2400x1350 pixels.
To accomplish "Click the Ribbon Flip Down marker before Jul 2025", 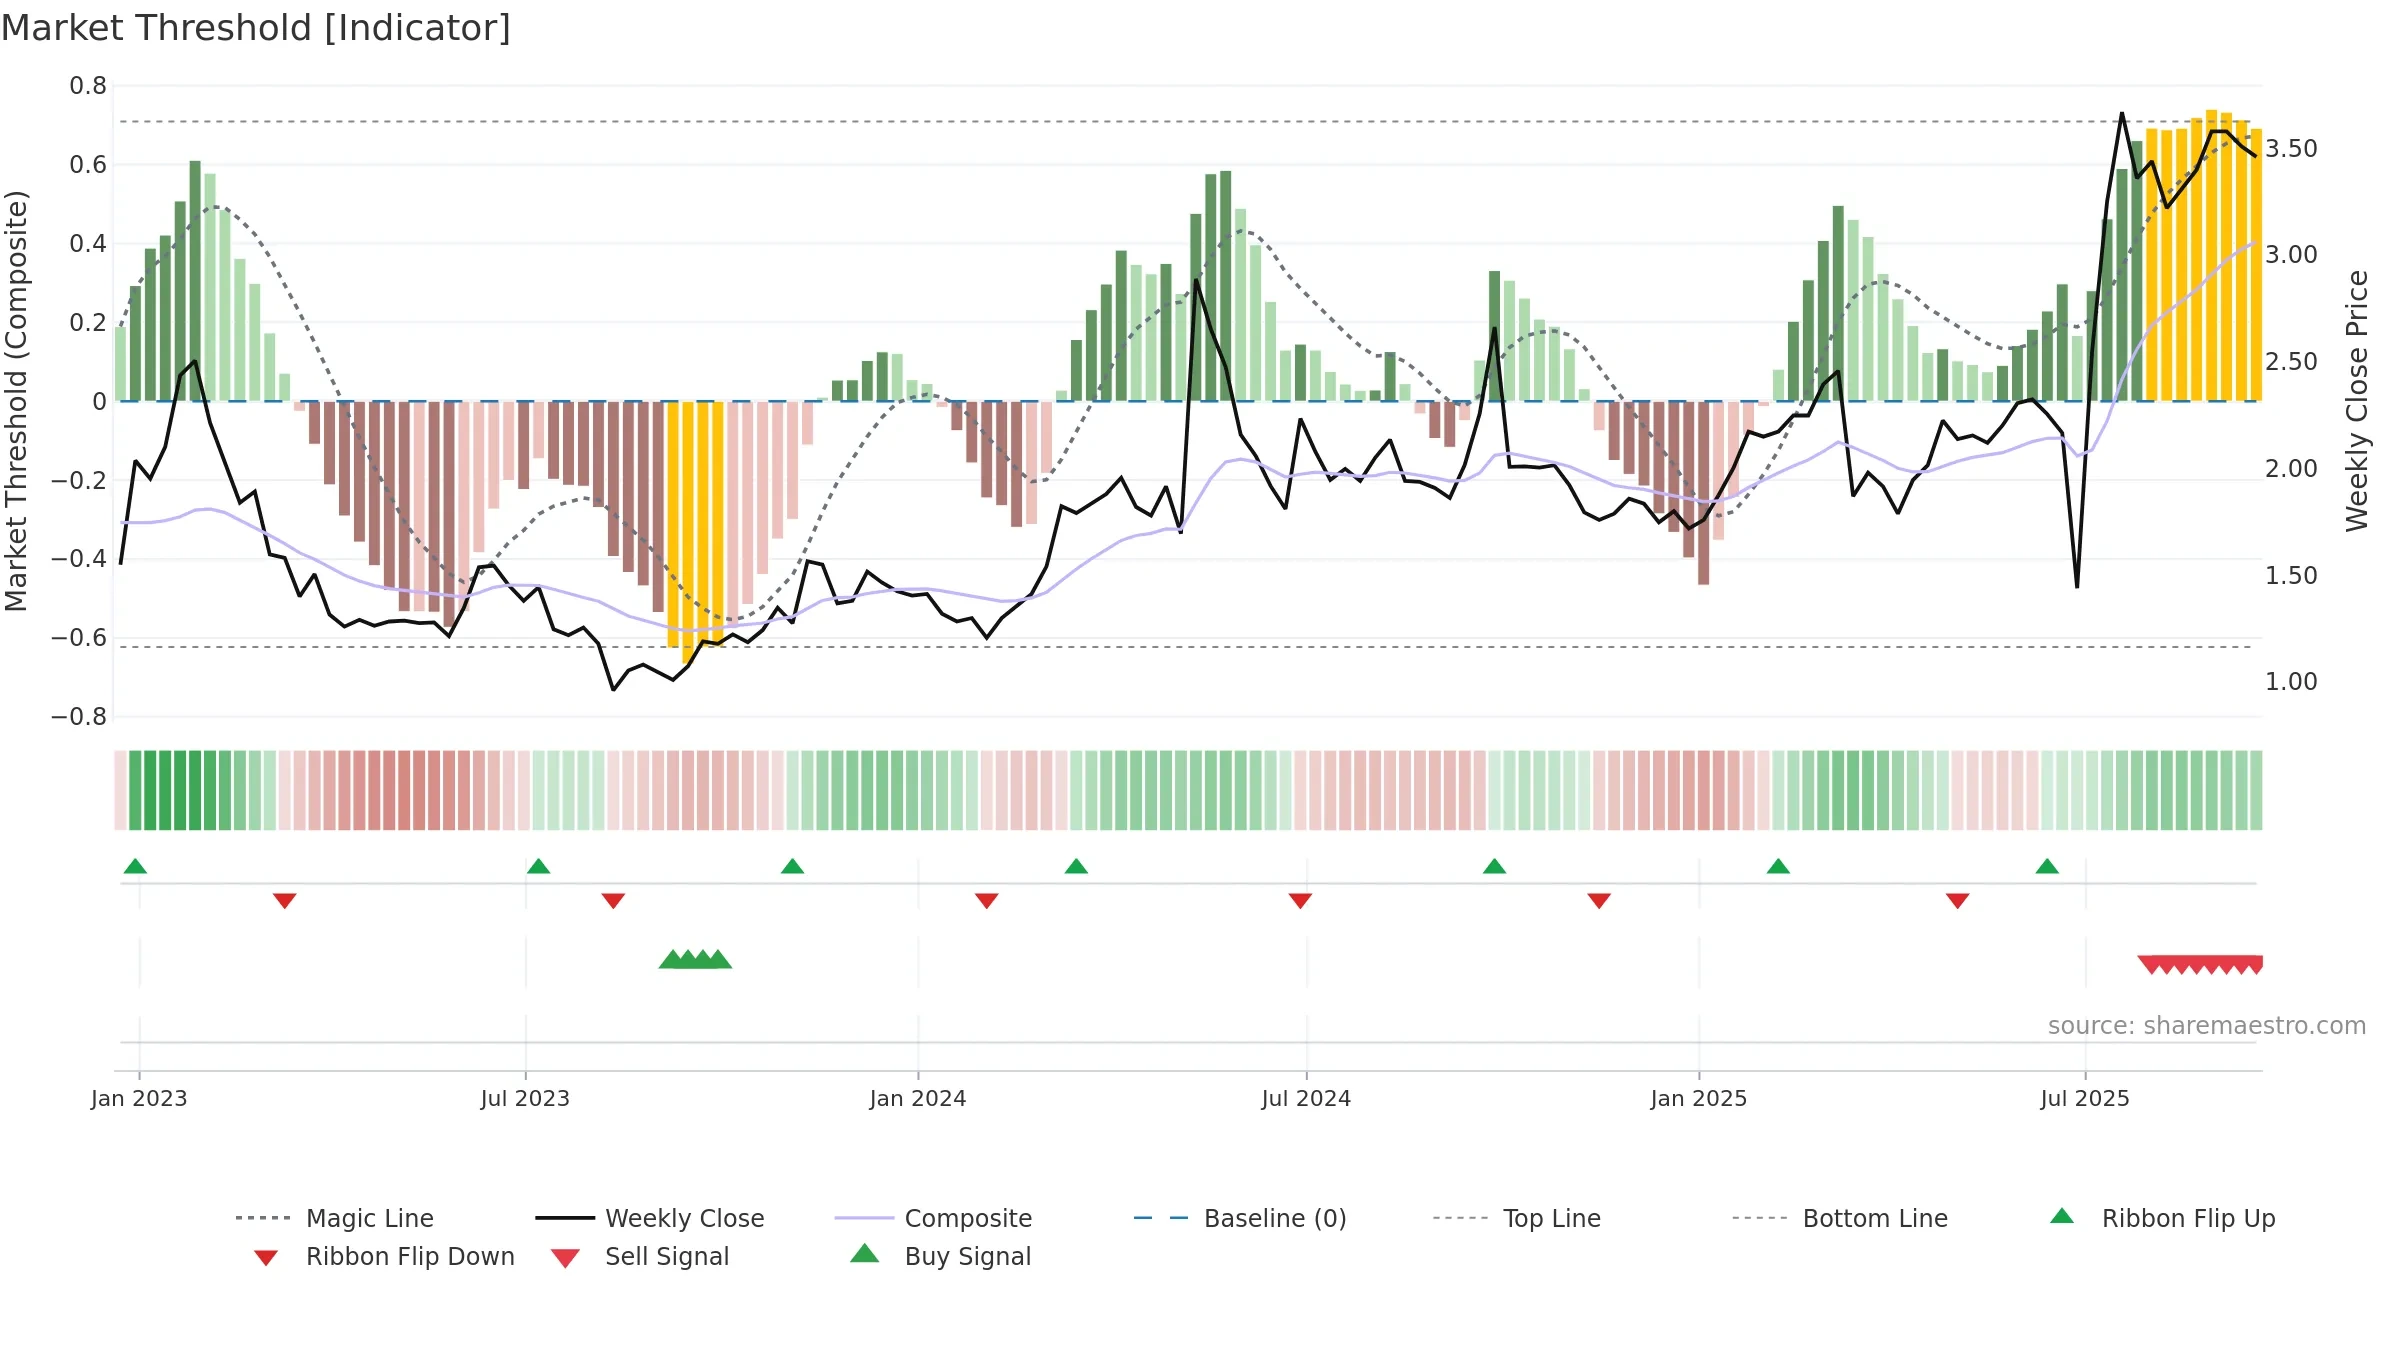I will pos(1957,901).
